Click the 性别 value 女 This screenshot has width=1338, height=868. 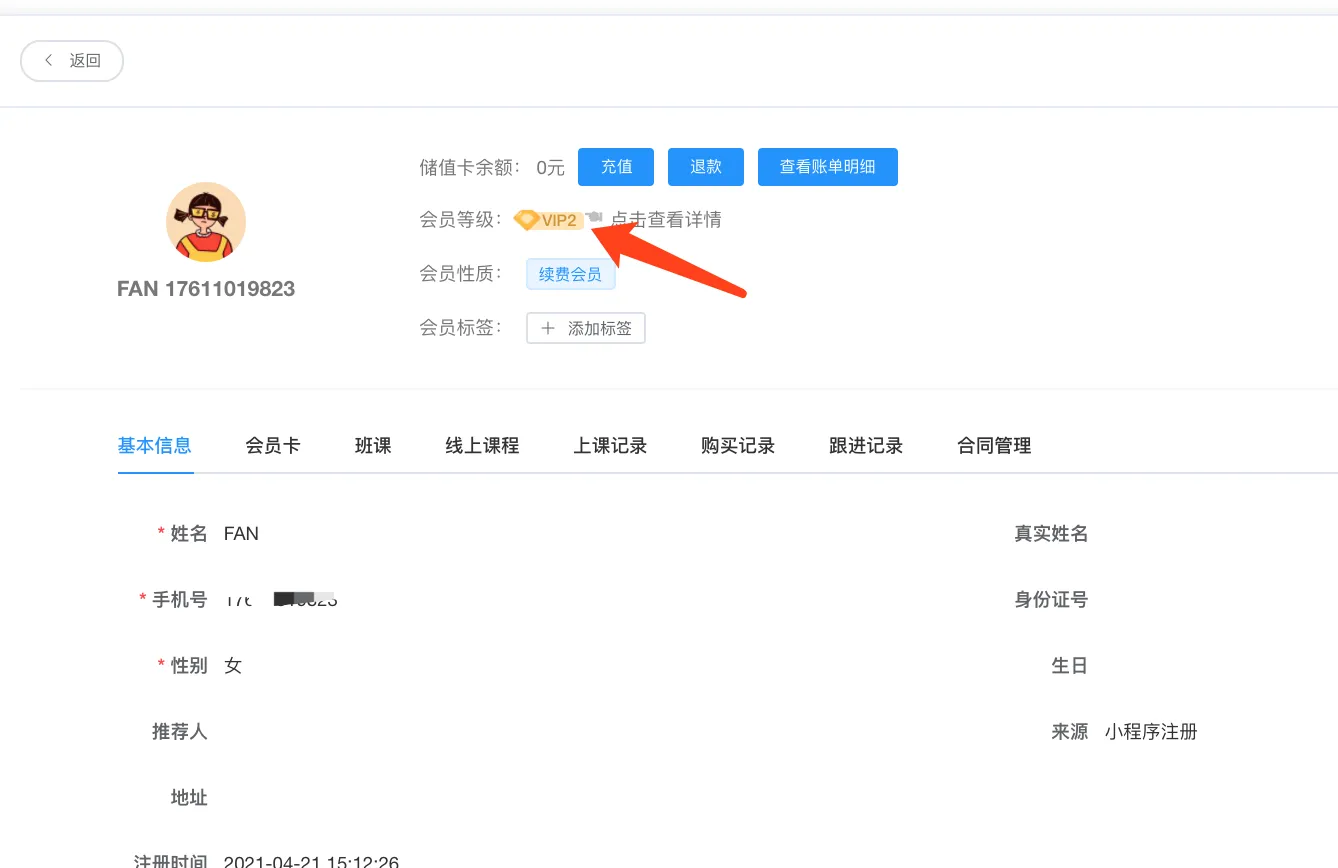233,666
